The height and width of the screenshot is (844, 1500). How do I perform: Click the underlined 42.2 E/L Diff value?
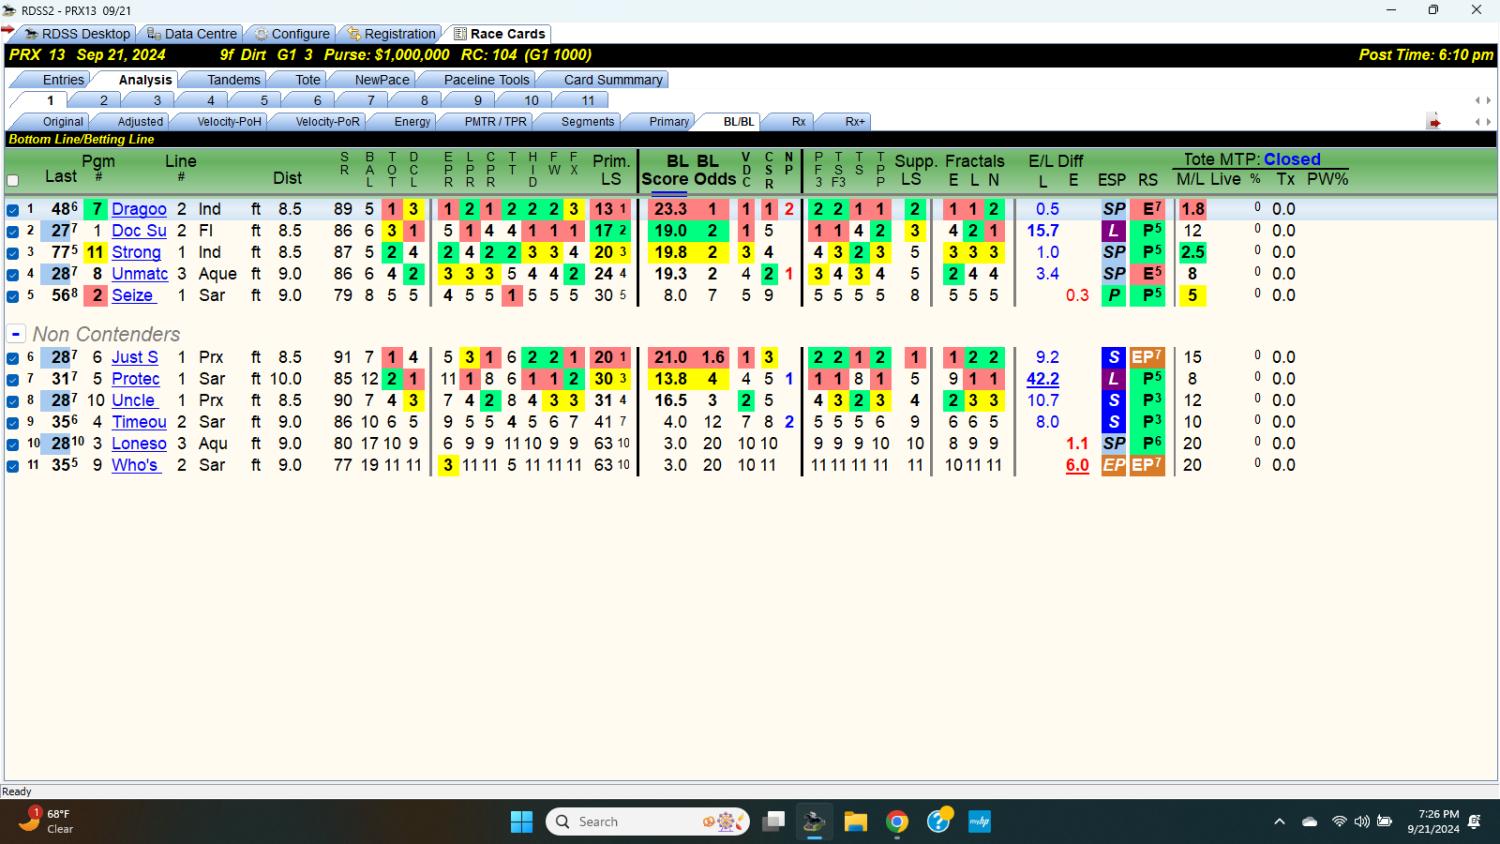point(1043,379)
